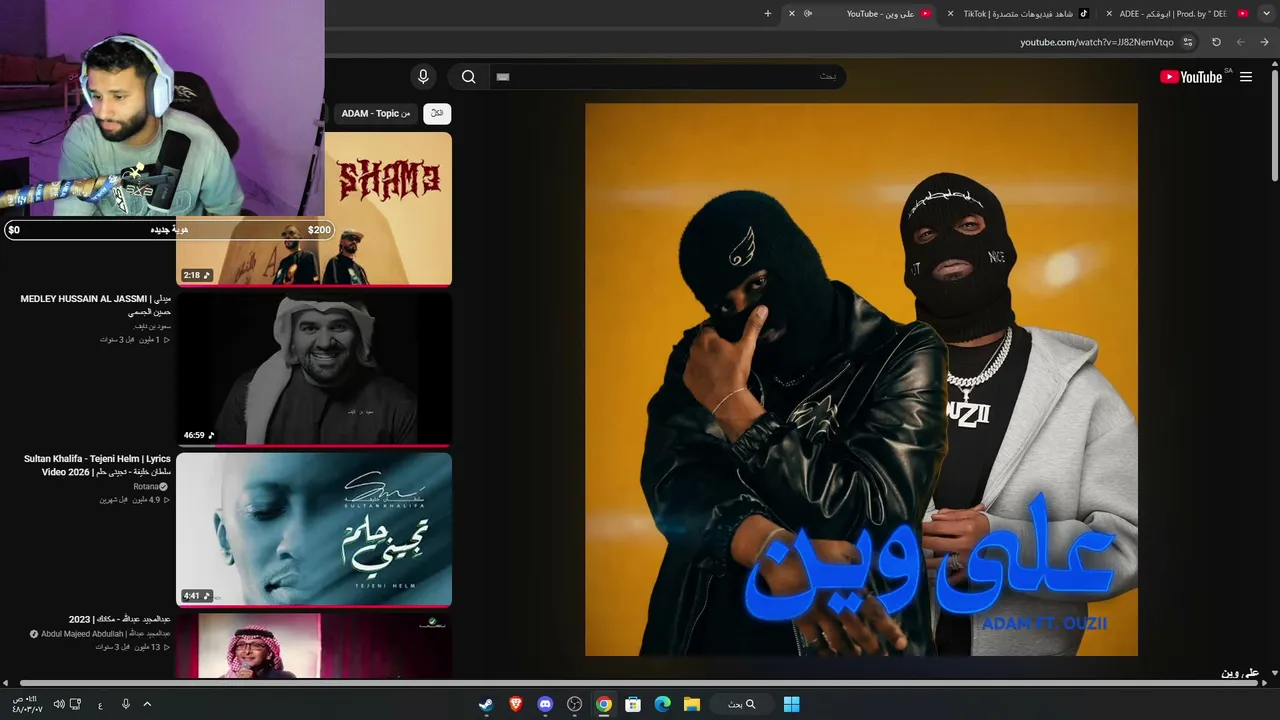
Task: Open the "MEDLEY HUSSAIN AL JASSMI" video title
Action: pyautogui.click(x=96, y=305)
